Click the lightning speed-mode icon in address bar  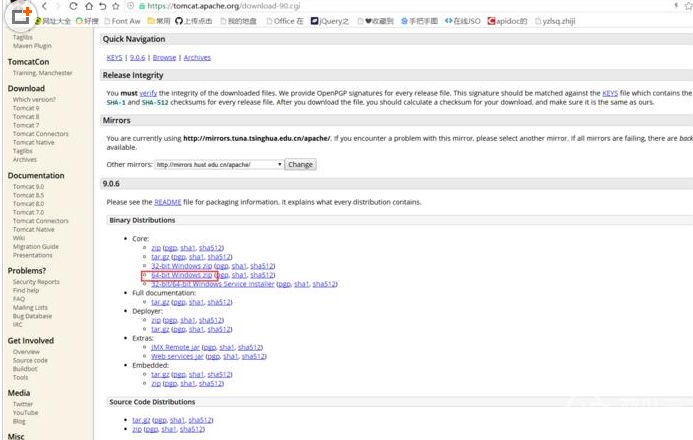click(x=676, y=6)
